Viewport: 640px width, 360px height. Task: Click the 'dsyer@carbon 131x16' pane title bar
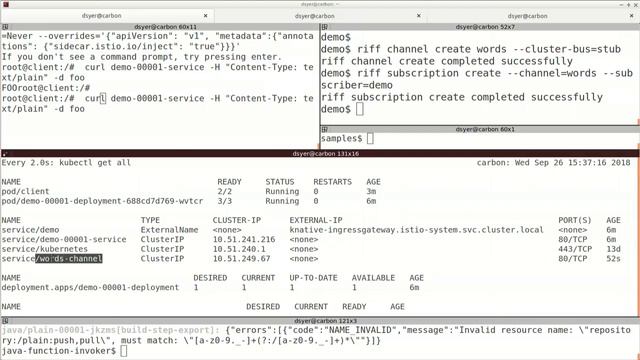pyautogui.click(x=320, y=154)
